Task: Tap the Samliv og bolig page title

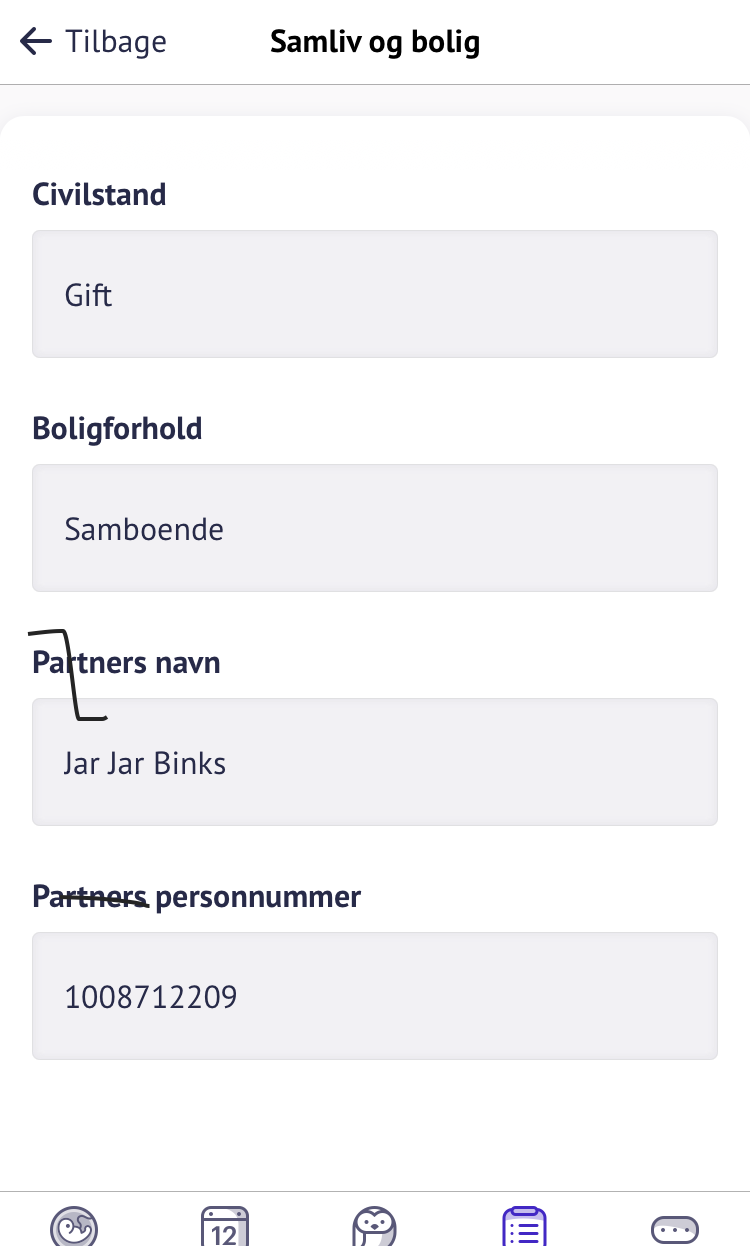Action: pyautogui.click(x=375, y=43)
